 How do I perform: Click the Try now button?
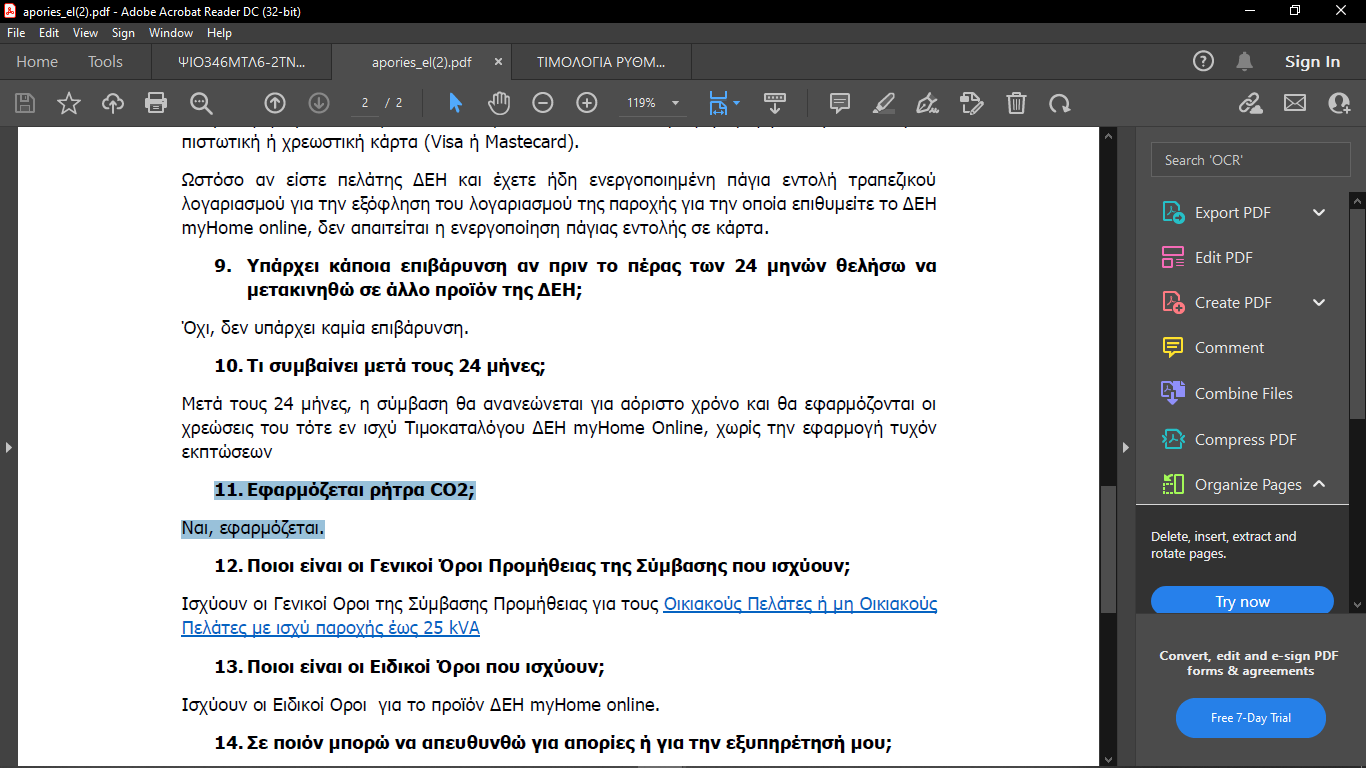coord(1242,601)
